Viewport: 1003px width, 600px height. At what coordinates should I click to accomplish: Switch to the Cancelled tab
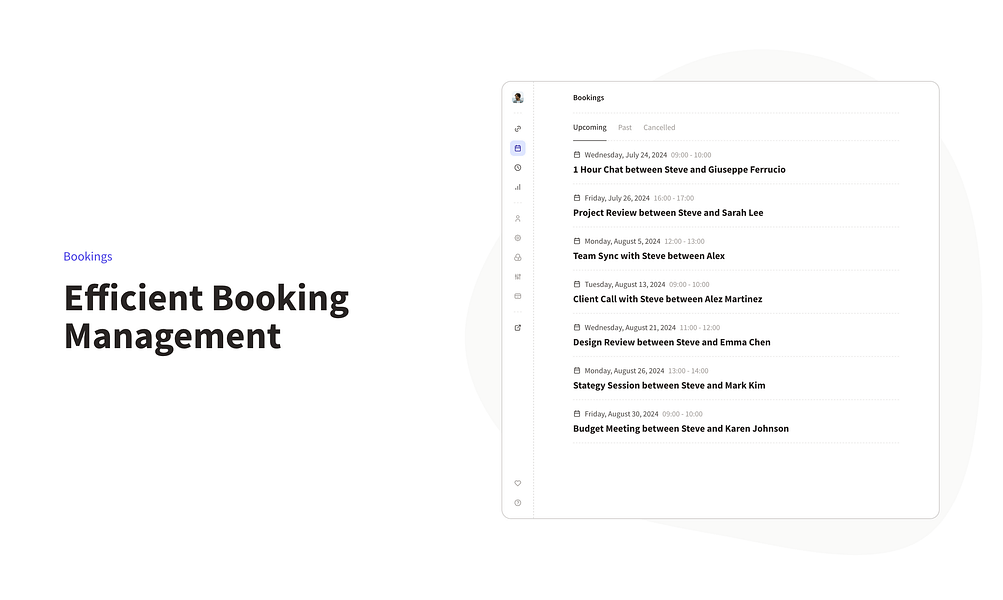pyautogui.click(x=659, y=127)
